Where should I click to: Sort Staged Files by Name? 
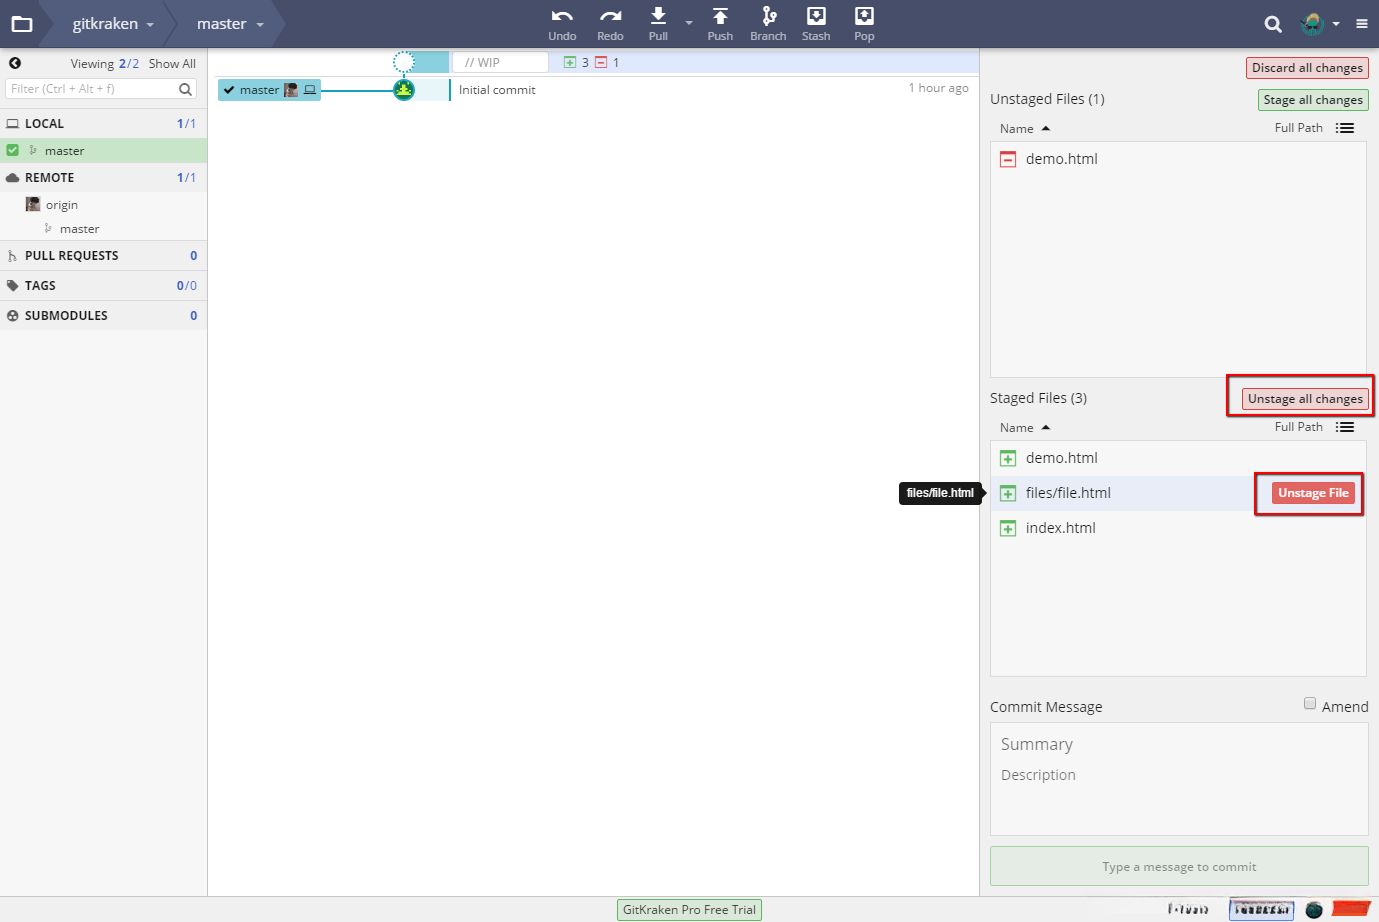coord(1025,427)
